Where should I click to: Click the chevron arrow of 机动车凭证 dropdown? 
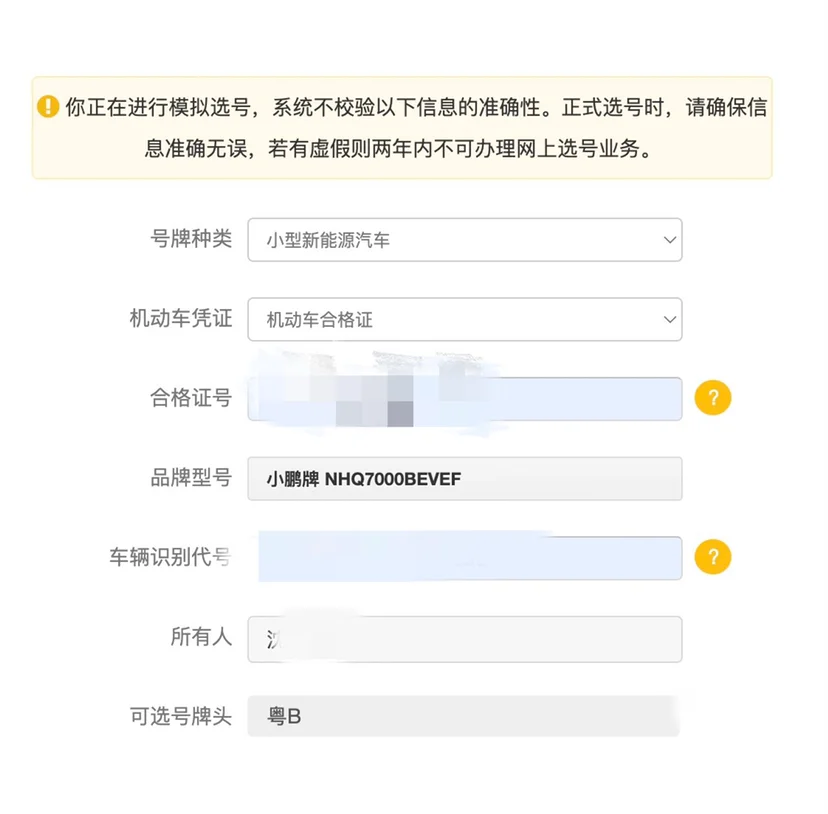670,320
